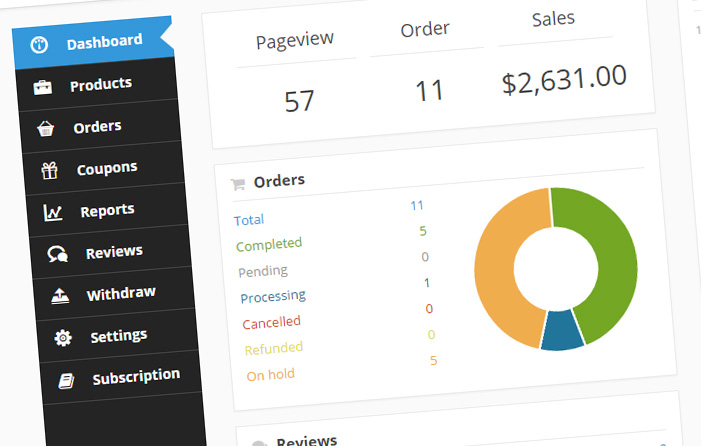Open the Withdraw menu item
The height and width of the screenshot is (446, 701).
coord(114,294)
